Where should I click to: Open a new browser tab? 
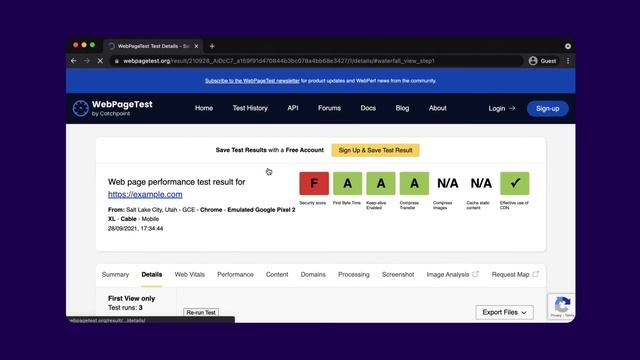[x=212, y=46]
